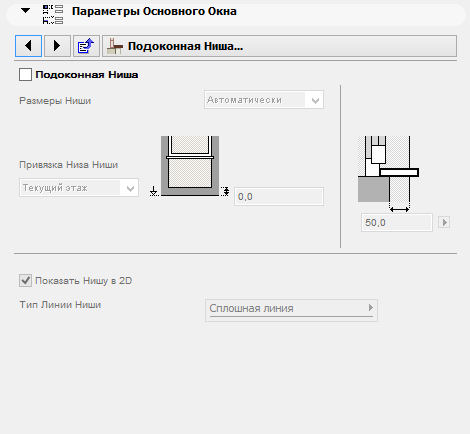
Task: Open the Подоконная Ниша... page selector button
Action: pyautogui.click(x=279, y=46)
